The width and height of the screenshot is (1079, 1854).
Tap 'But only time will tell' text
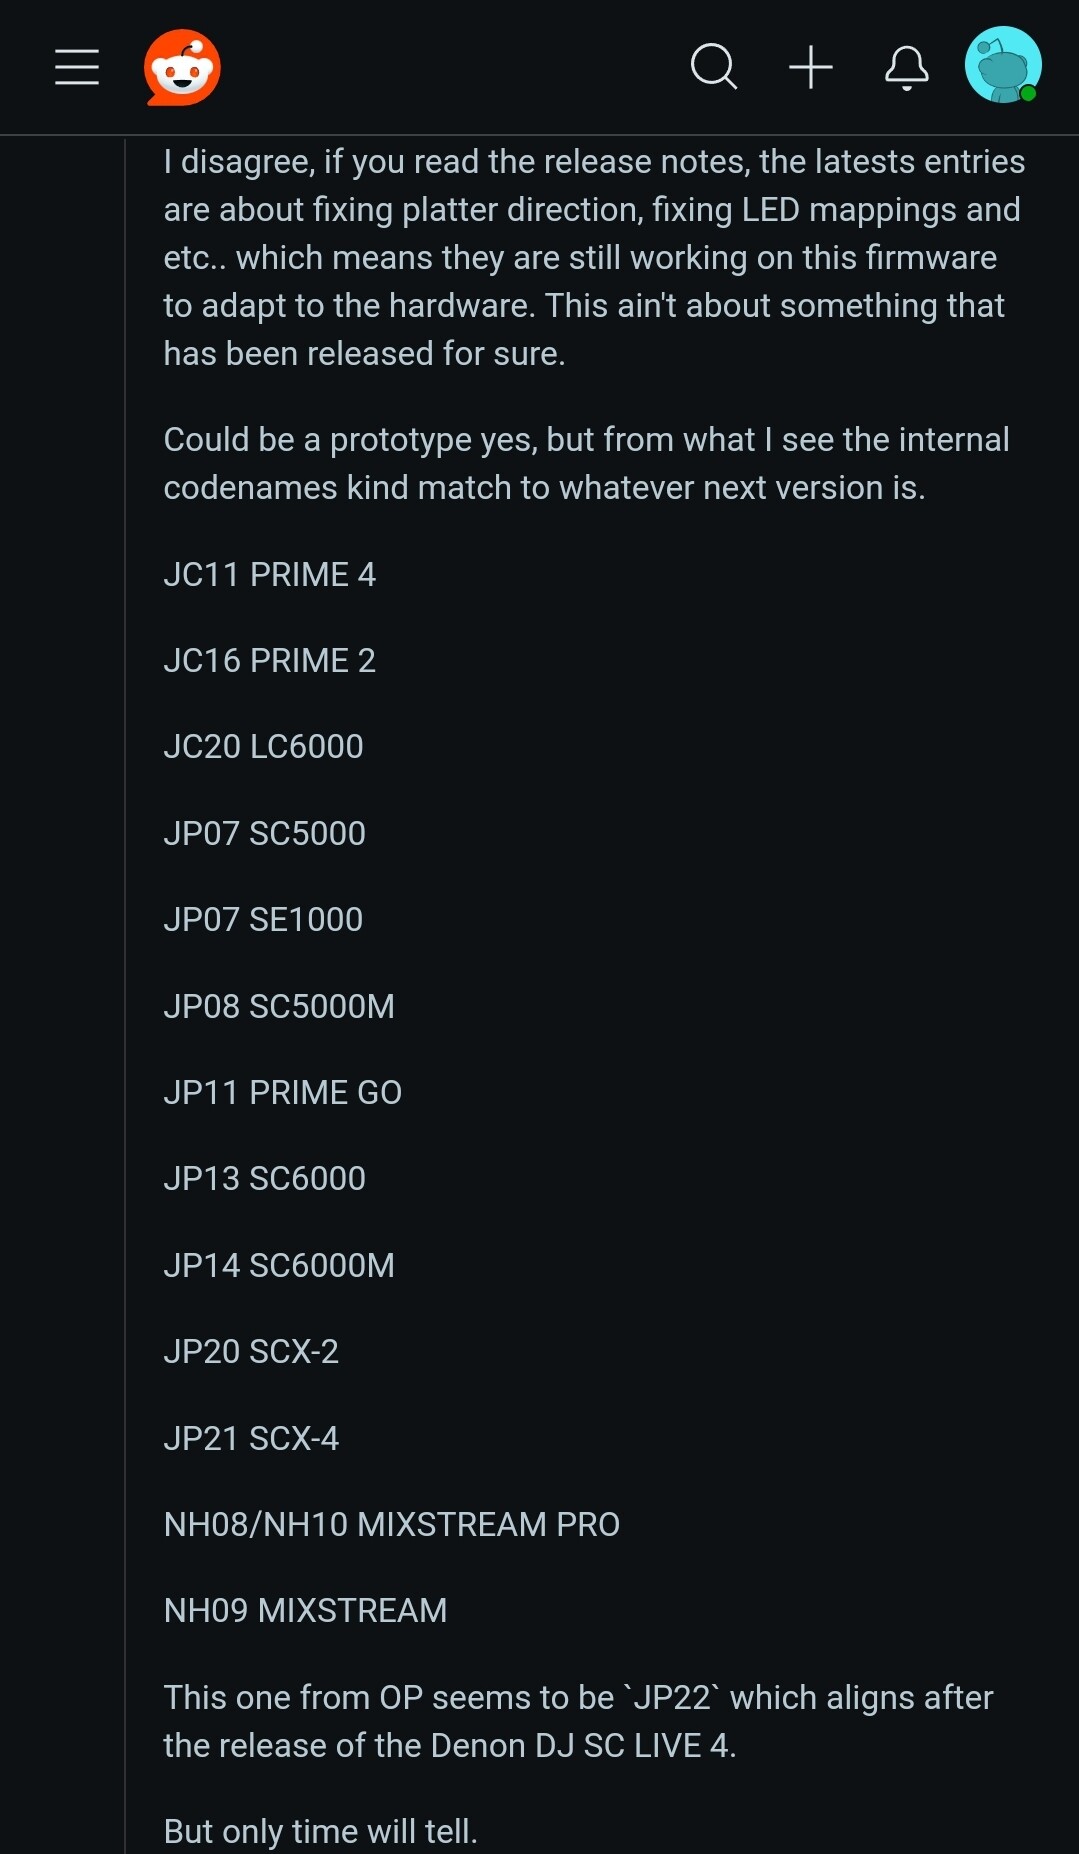[321, 1832]
